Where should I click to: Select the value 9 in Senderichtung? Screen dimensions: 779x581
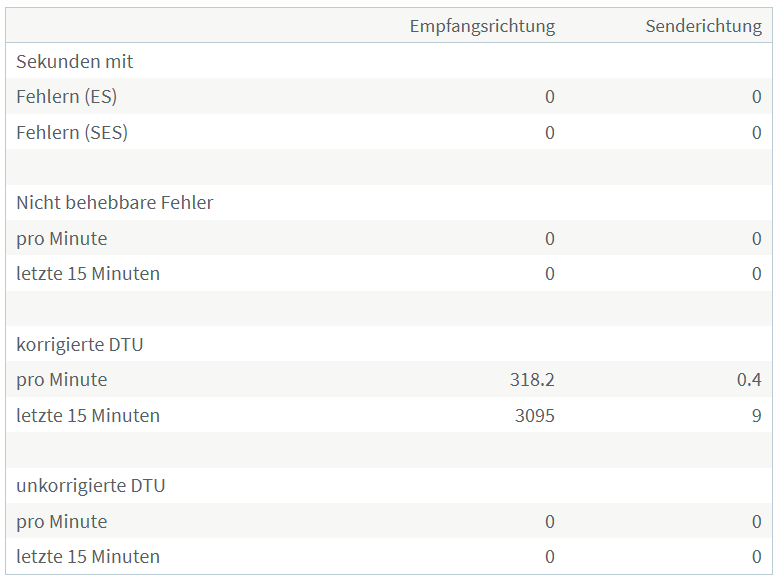point(756,415)
